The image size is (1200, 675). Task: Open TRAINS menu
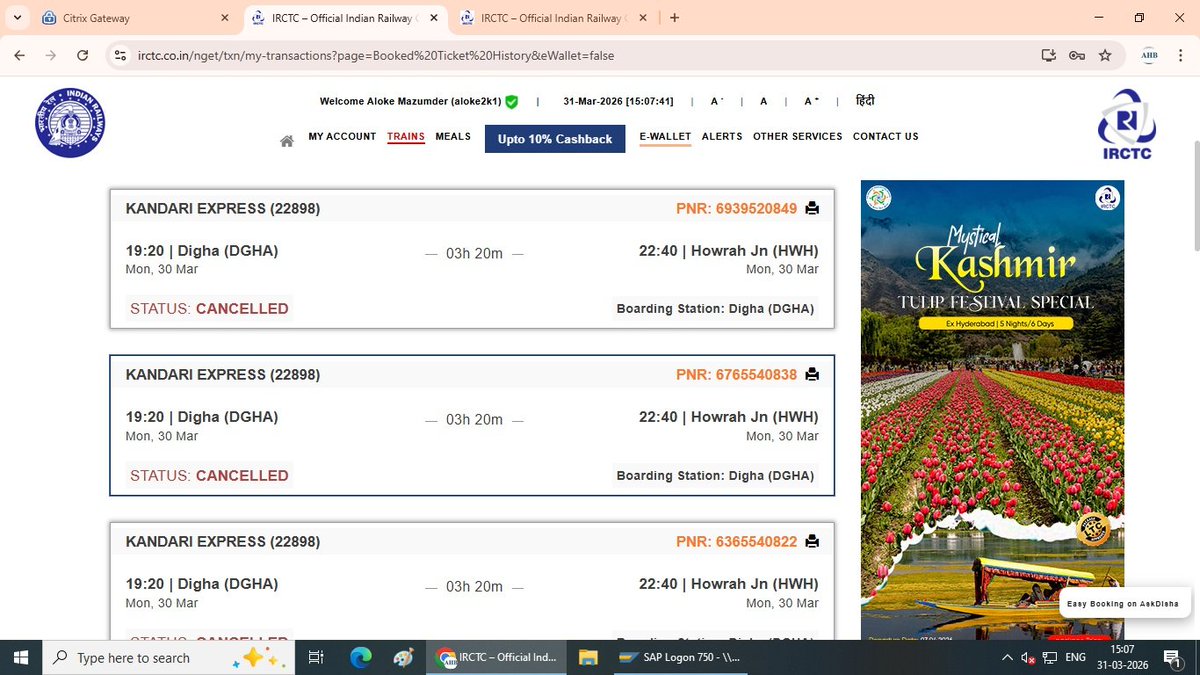tap(406, 137)
